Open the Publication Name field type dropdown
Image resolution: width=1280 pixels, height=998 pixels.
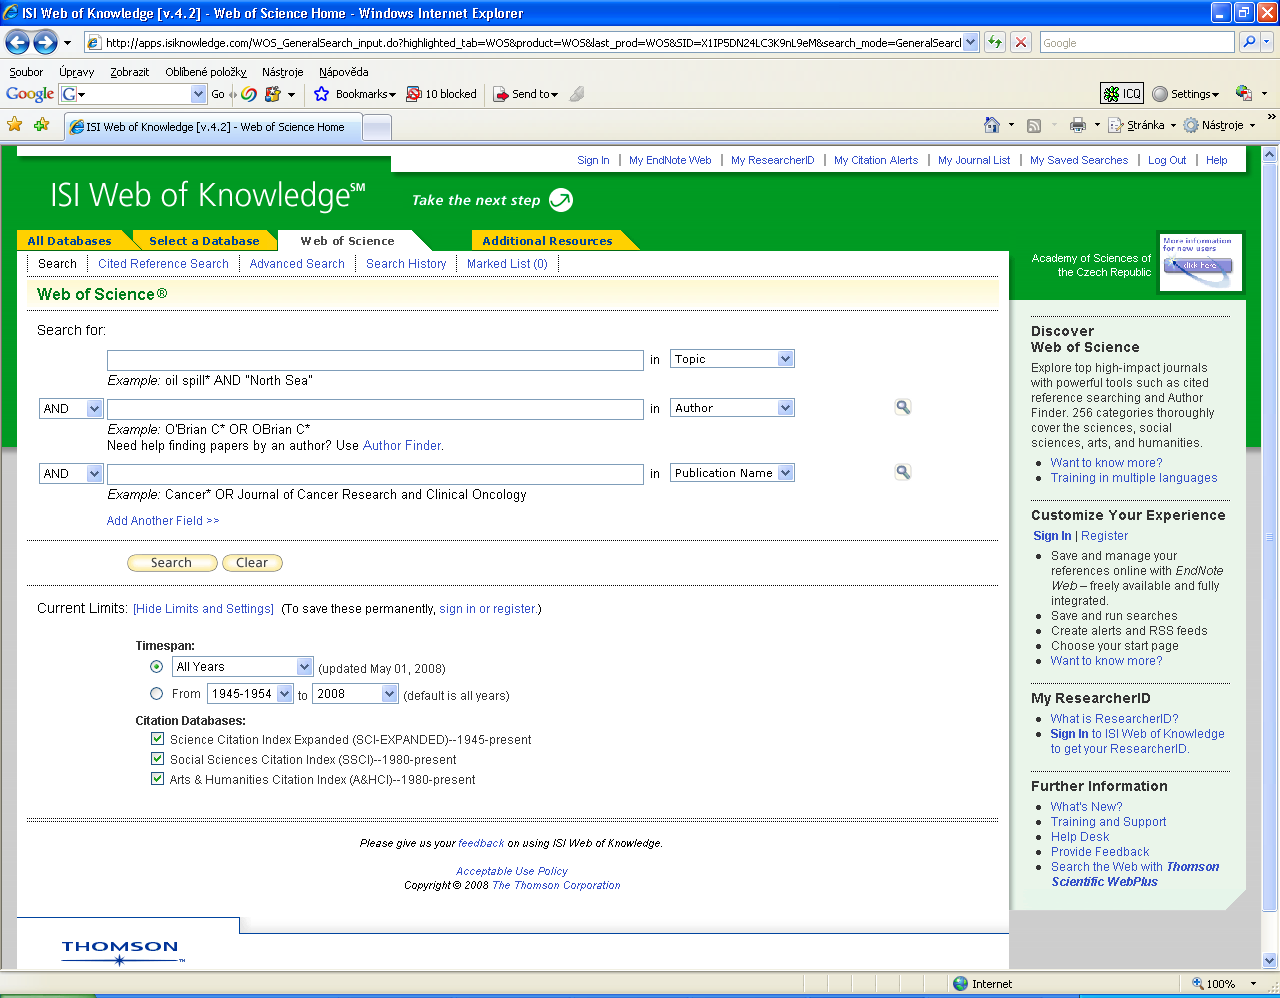732,473
